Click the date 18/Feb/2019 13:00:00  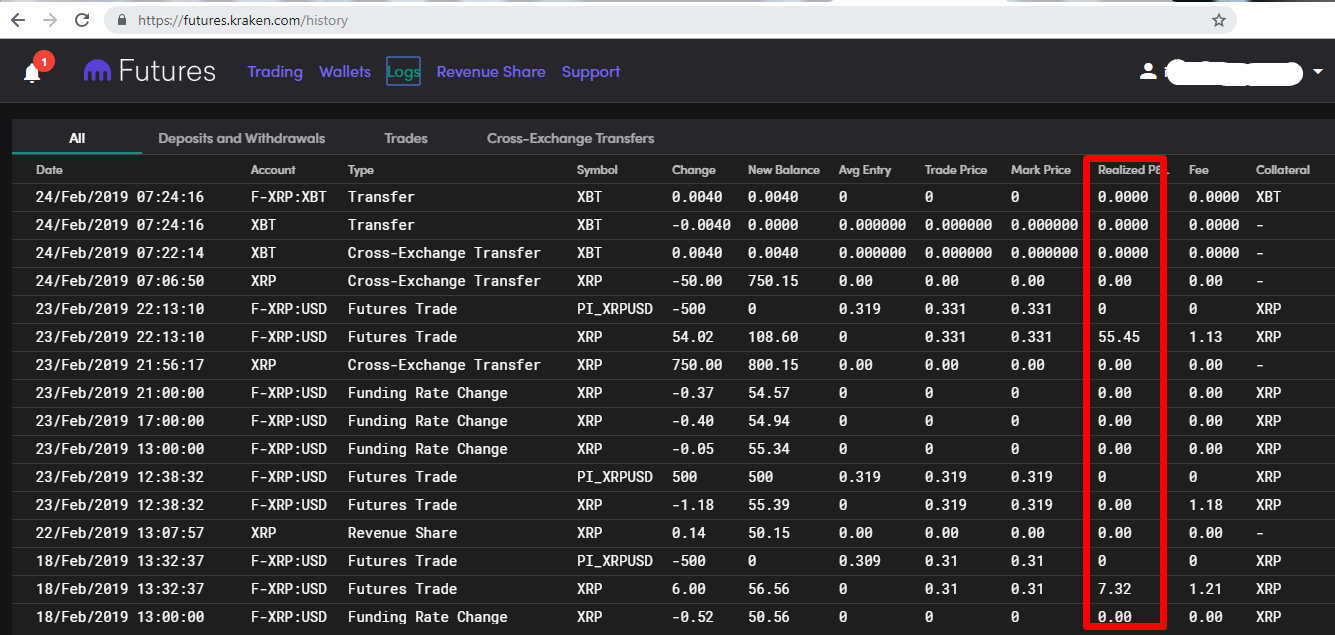point(120,617)
